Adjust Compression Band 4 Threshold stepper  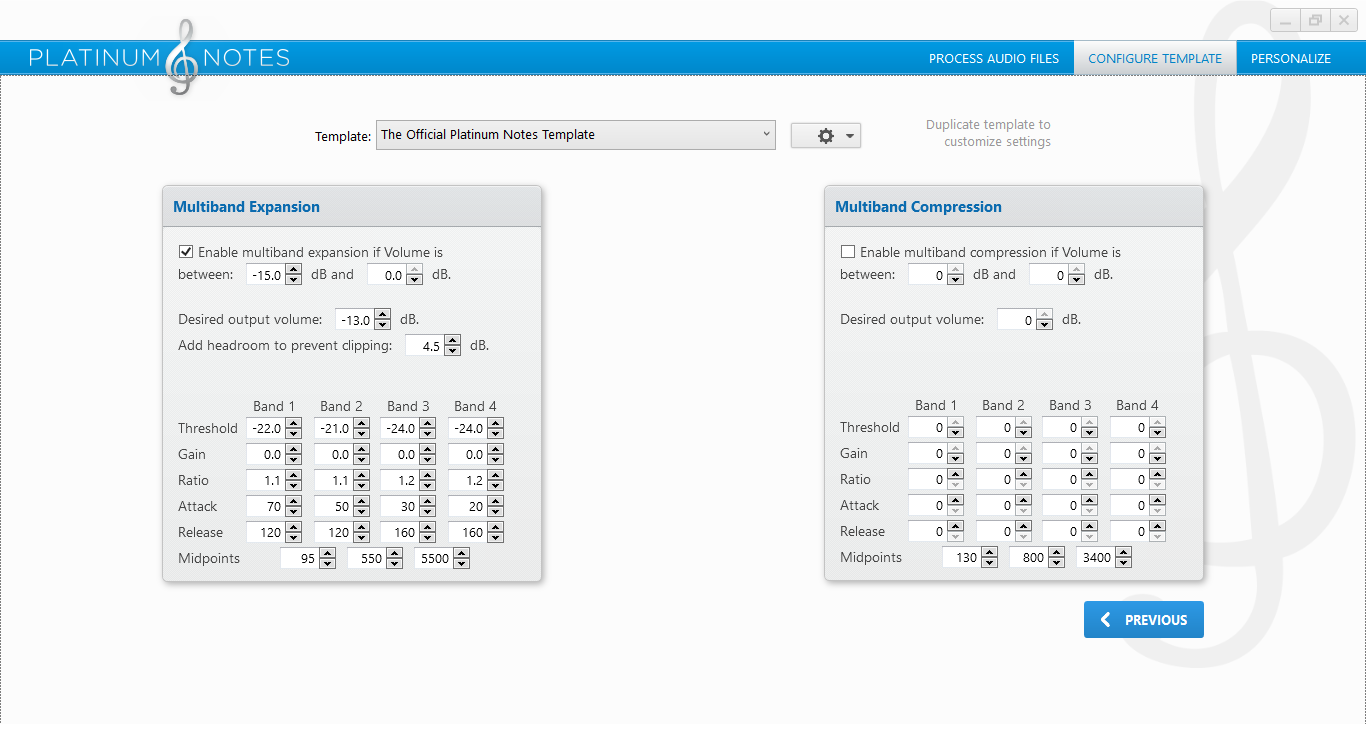click(x=1156, y=427)
